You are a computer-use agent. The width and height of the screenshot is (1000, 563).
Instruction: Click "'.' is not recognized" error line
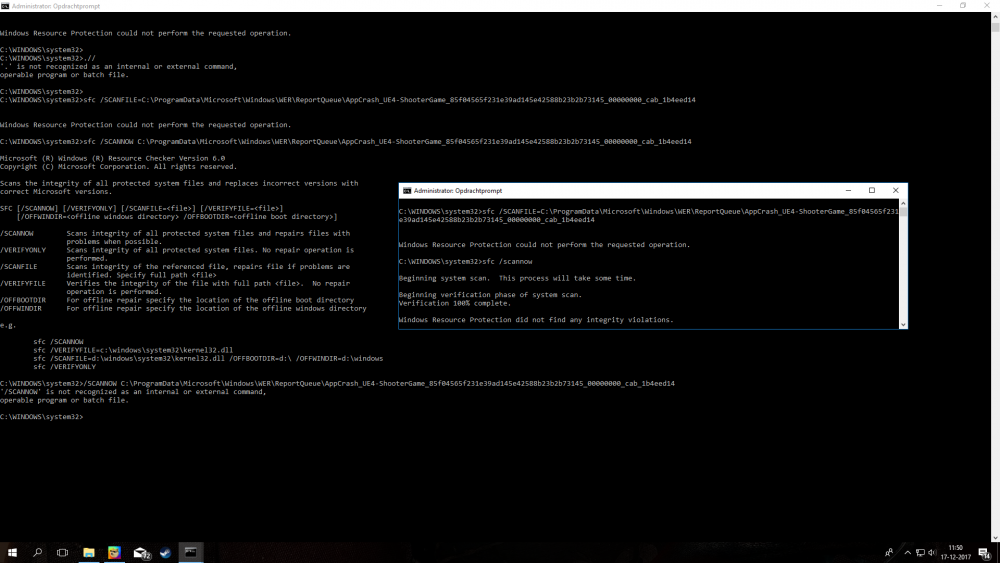118,66
